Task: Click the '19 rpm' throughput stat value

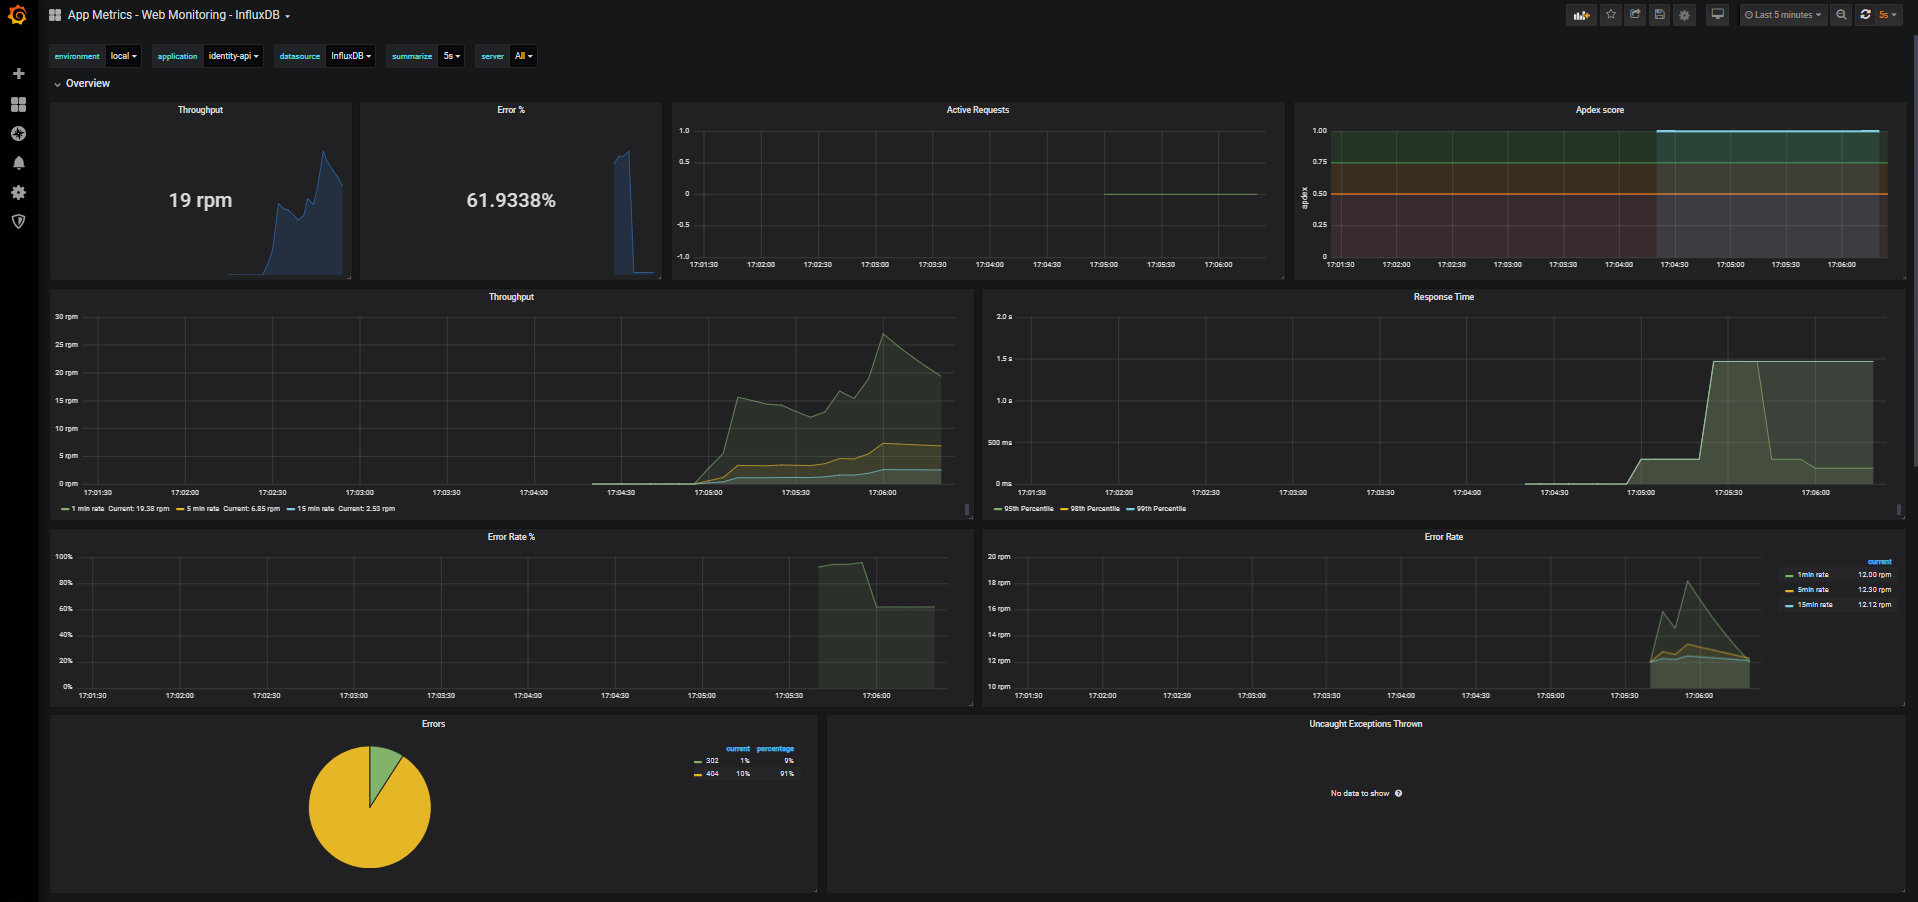Action: [200, 200]
